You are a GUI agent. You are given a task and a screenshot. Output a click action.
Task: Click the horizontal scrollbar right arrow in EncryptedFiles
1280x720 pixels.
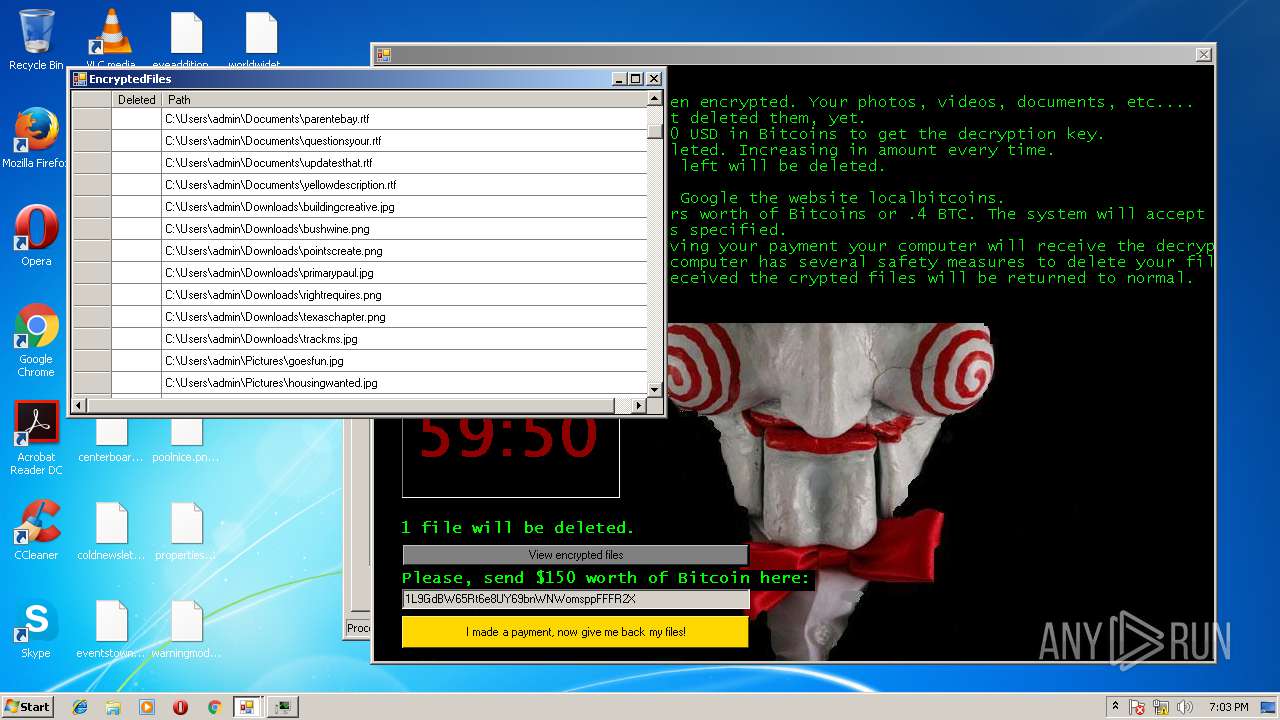(639, 405)
